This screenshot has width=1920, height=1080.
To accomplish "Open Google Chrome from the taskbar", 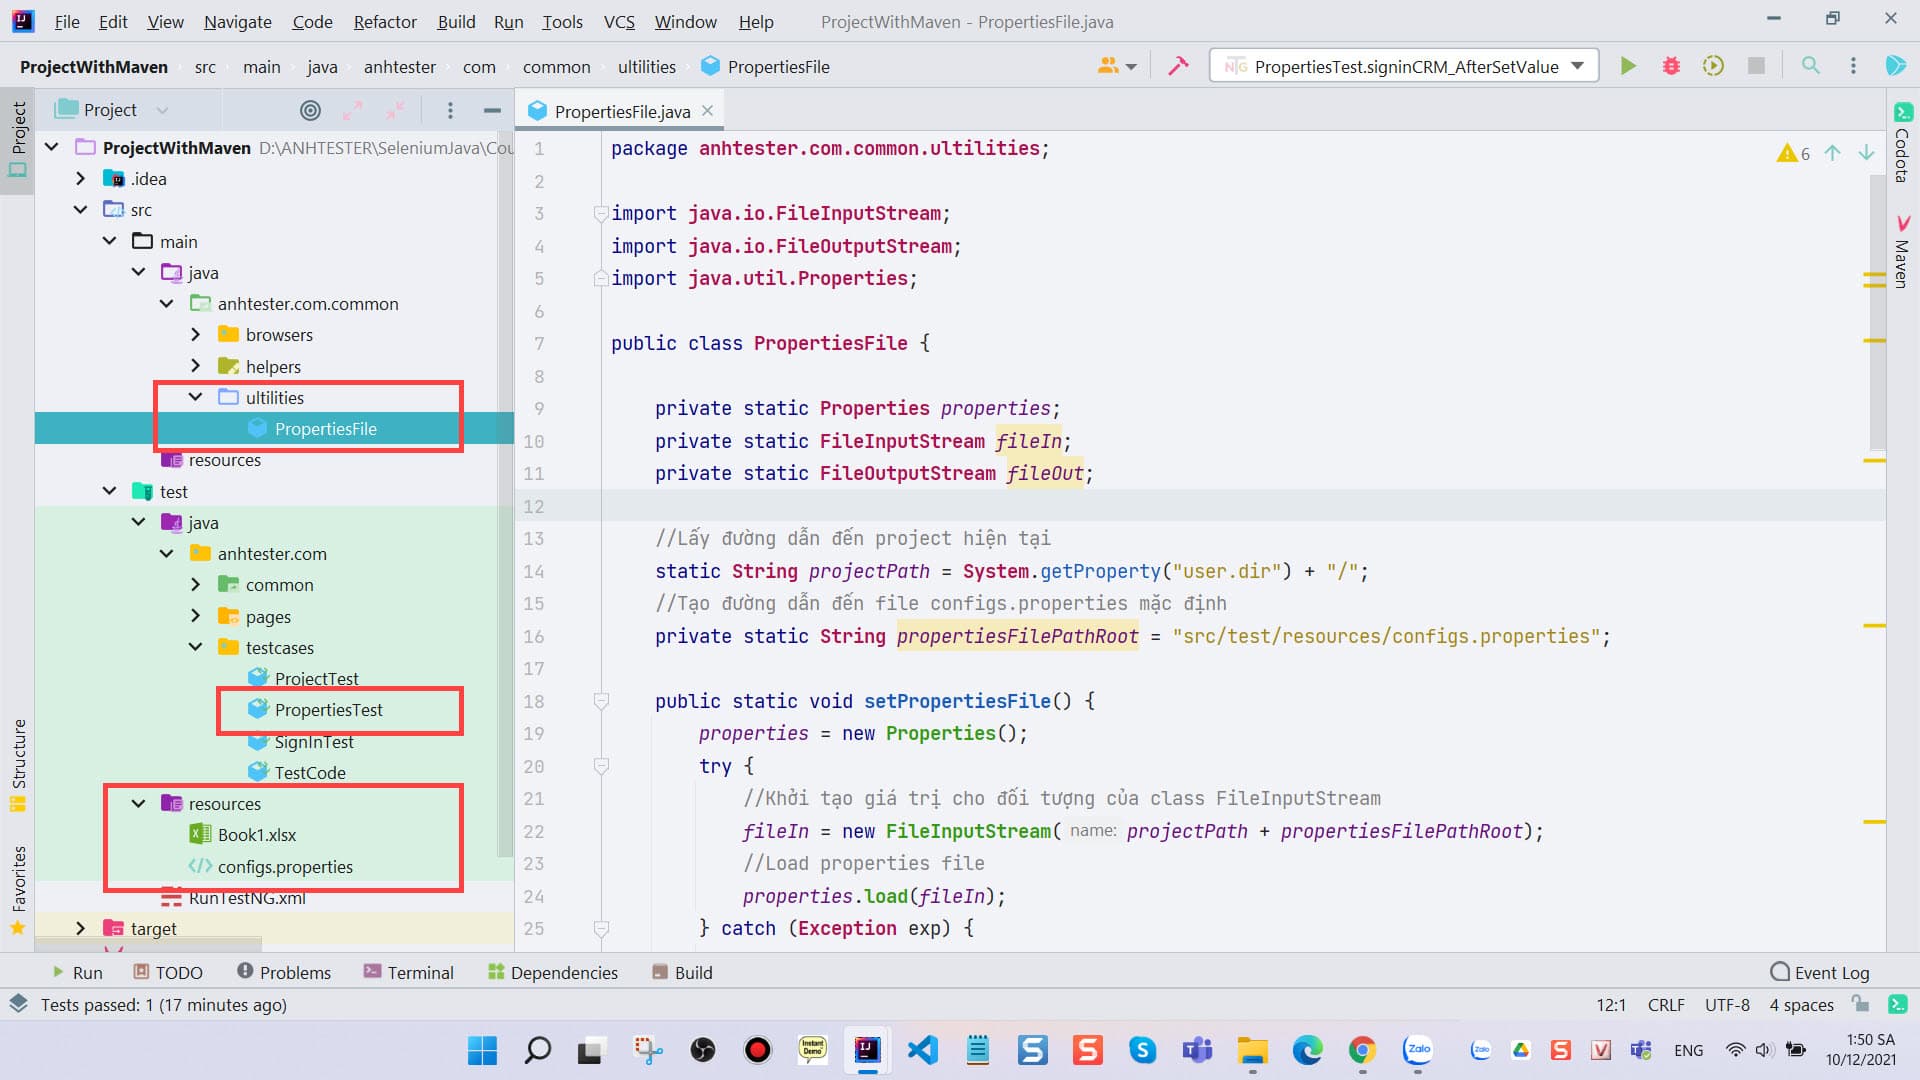I will (x=1361, y=1050).
